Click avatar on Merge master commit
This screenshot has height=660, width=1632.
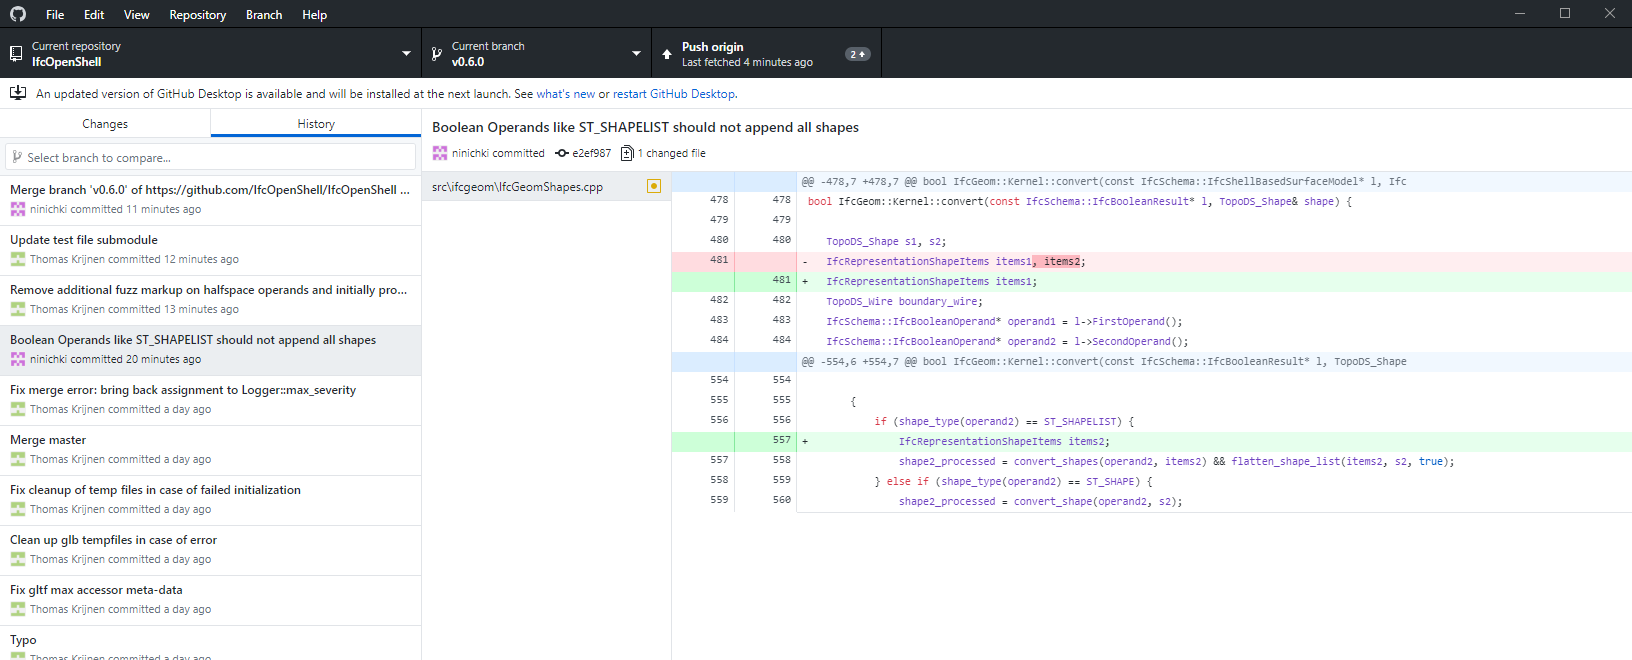(18, 459)
